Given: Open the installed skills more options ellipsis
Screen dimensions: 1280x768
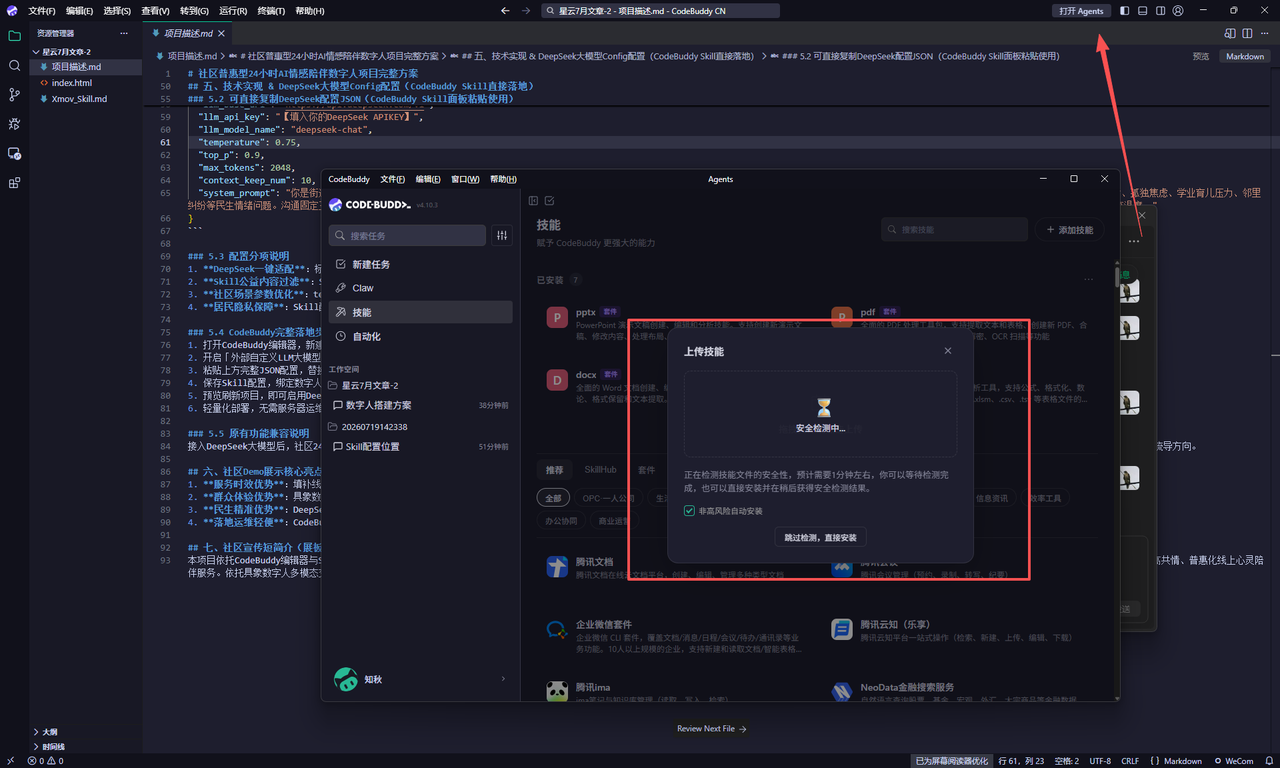Looking at the screenshot, I should point(1088,280).
